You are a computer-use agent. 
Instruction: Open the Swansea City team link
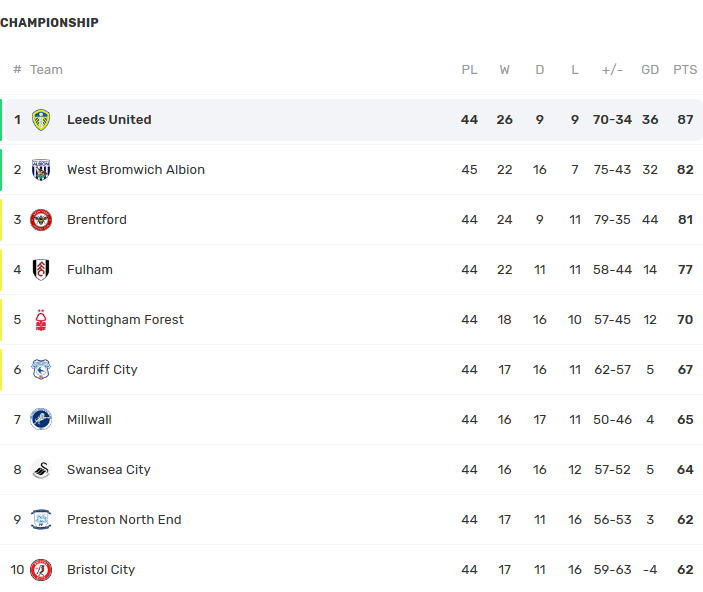108,470
